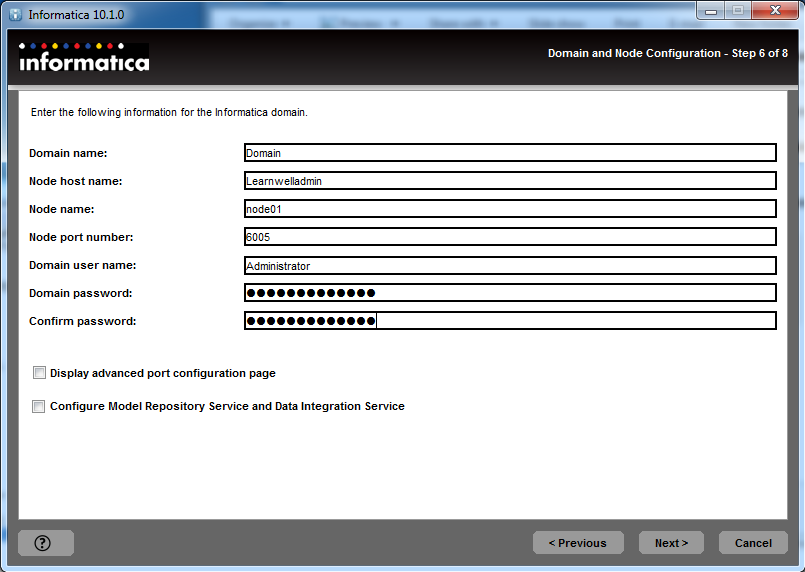Focus the Domain name field
This screenshot has width=805, height=572.
pos(510,152)
